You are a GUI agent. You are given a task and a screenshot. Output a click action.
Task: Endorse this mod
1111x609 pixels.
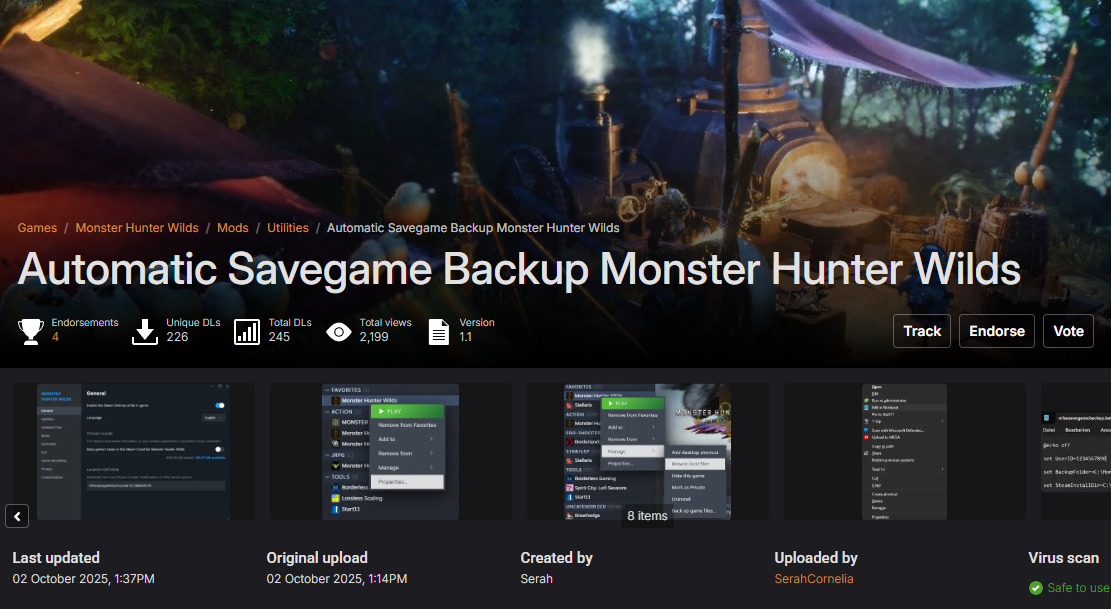click(x=996, y=331)
